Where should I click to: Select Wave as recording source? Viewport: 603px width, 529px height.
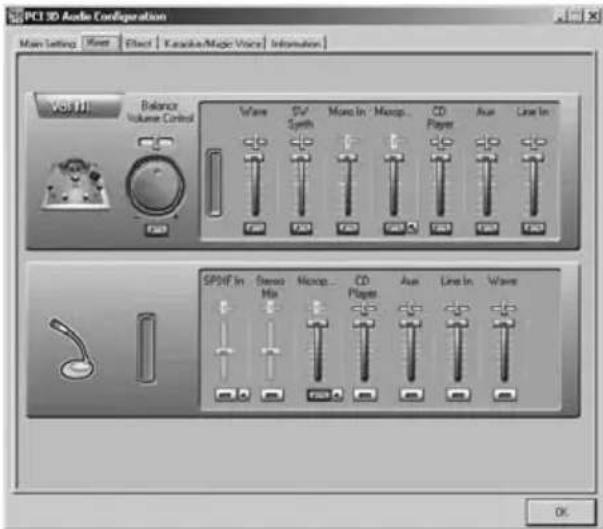coord(504,394)
